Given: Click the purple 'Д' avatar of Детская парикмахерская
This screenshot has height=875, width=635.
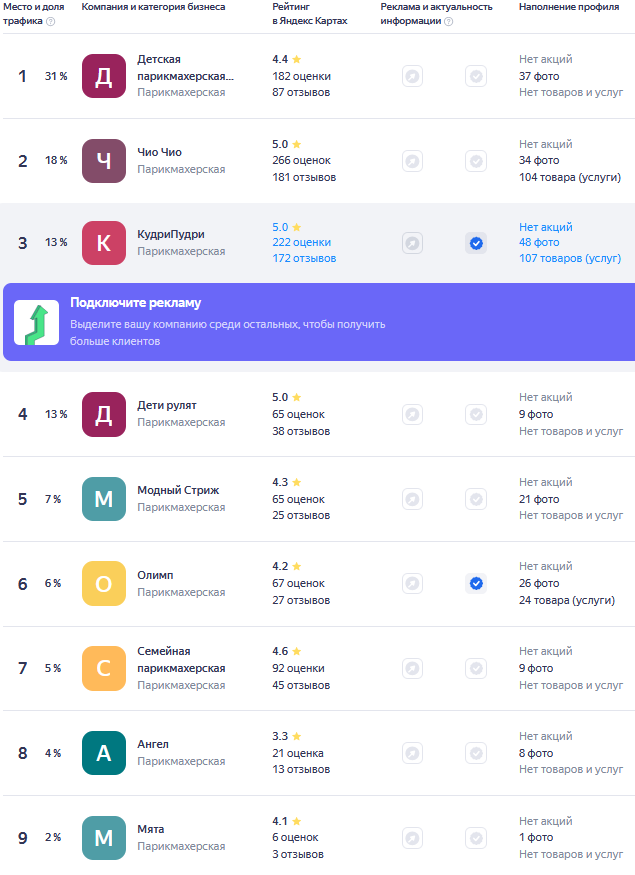Looking at the screenshot, I should [x=104, y=76].
